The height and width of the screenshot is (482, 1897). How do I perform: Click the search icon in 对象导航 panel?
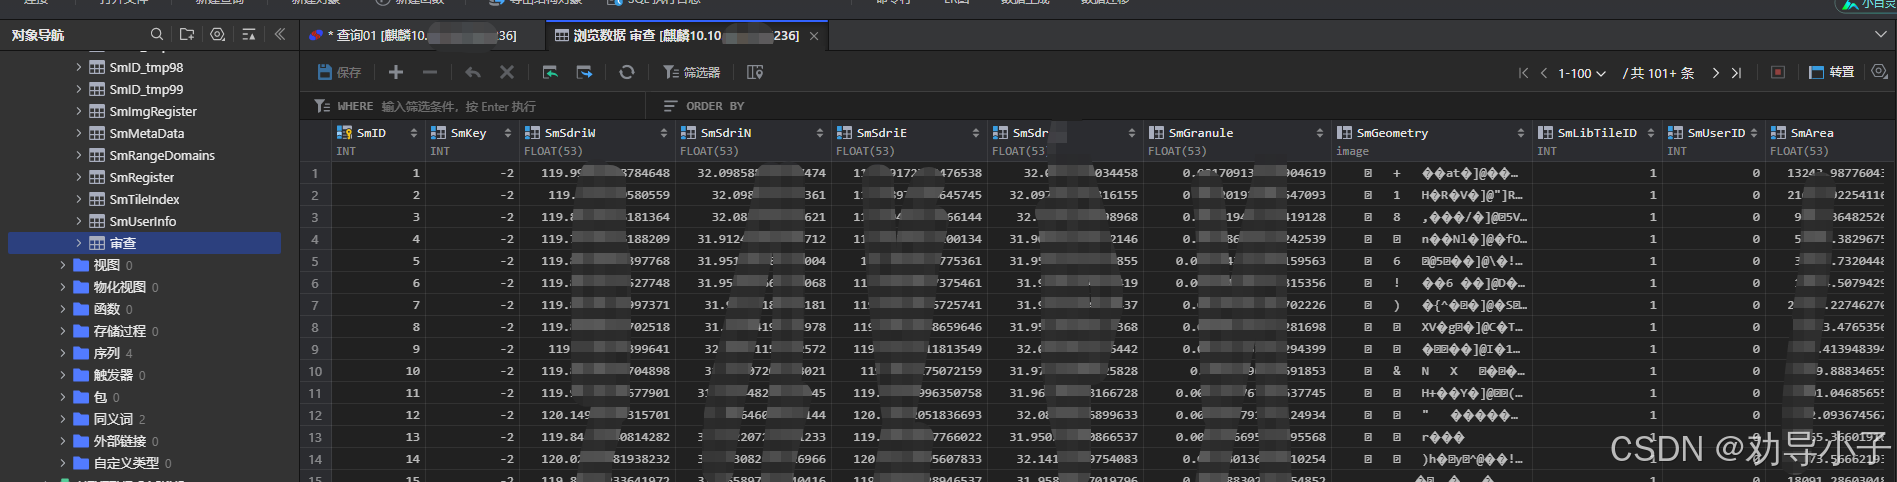157,35
